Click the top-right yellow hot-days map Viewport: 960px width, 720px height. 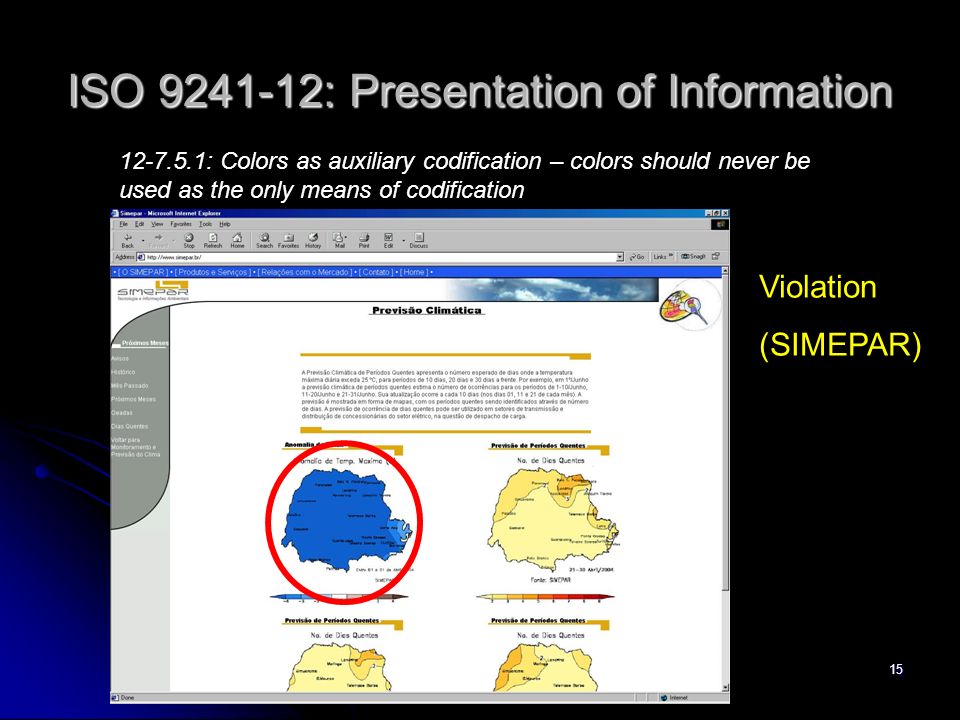click(552, 519)
